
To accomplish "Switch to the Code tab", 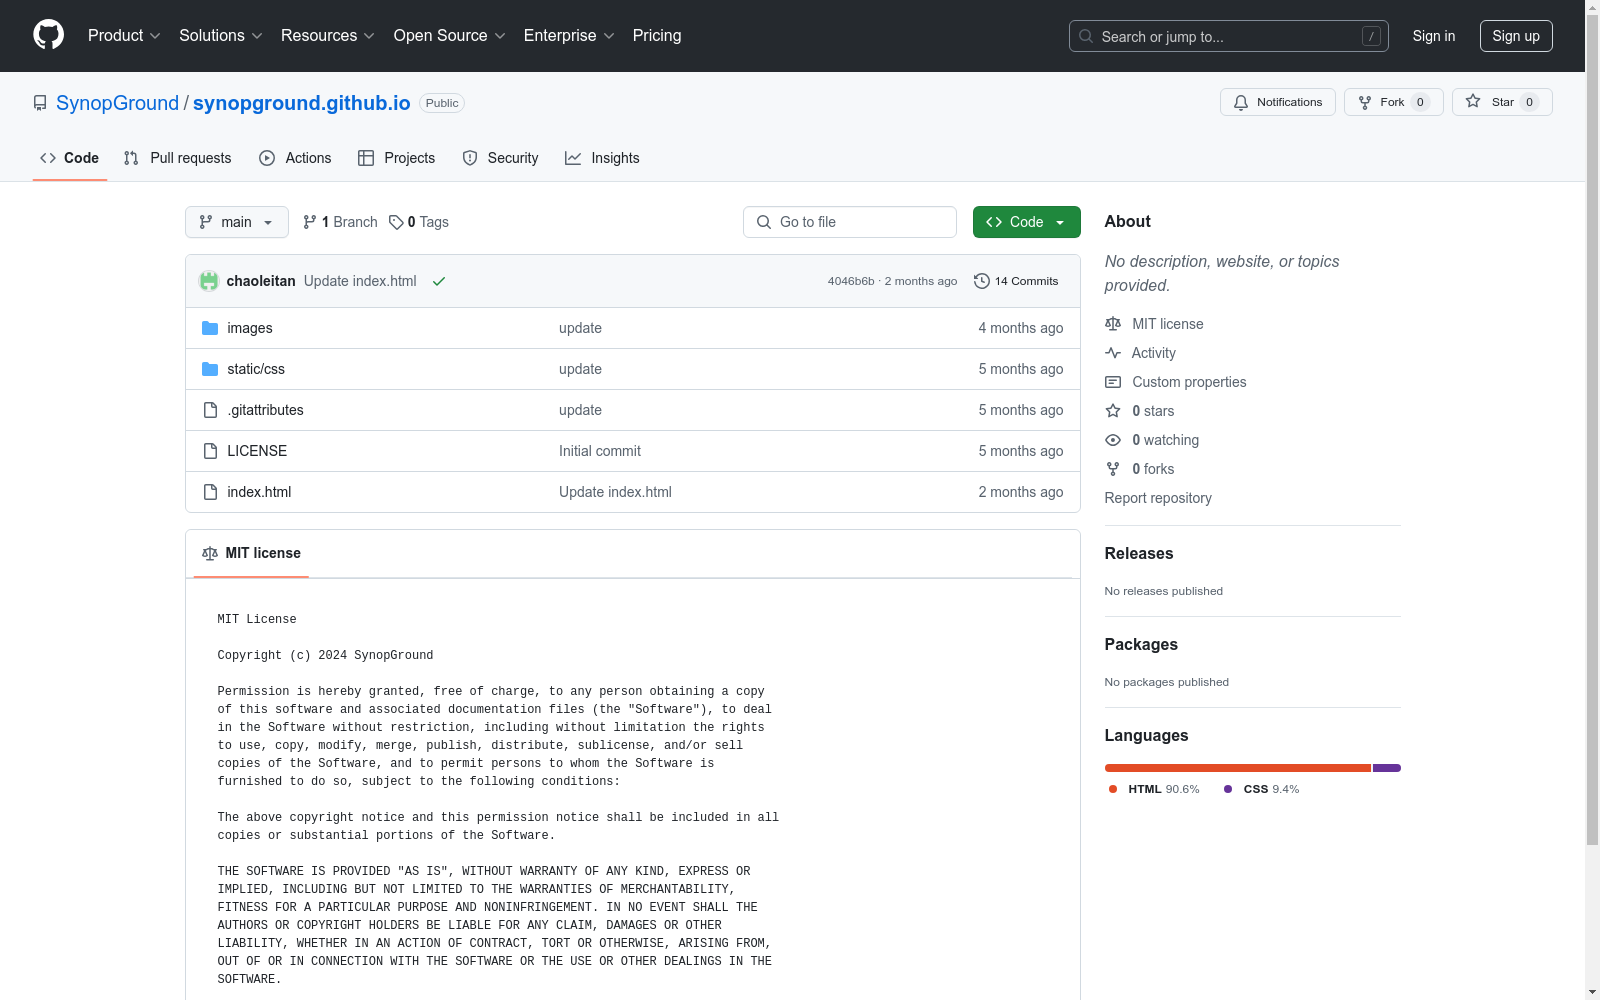I will pos(70,158).
